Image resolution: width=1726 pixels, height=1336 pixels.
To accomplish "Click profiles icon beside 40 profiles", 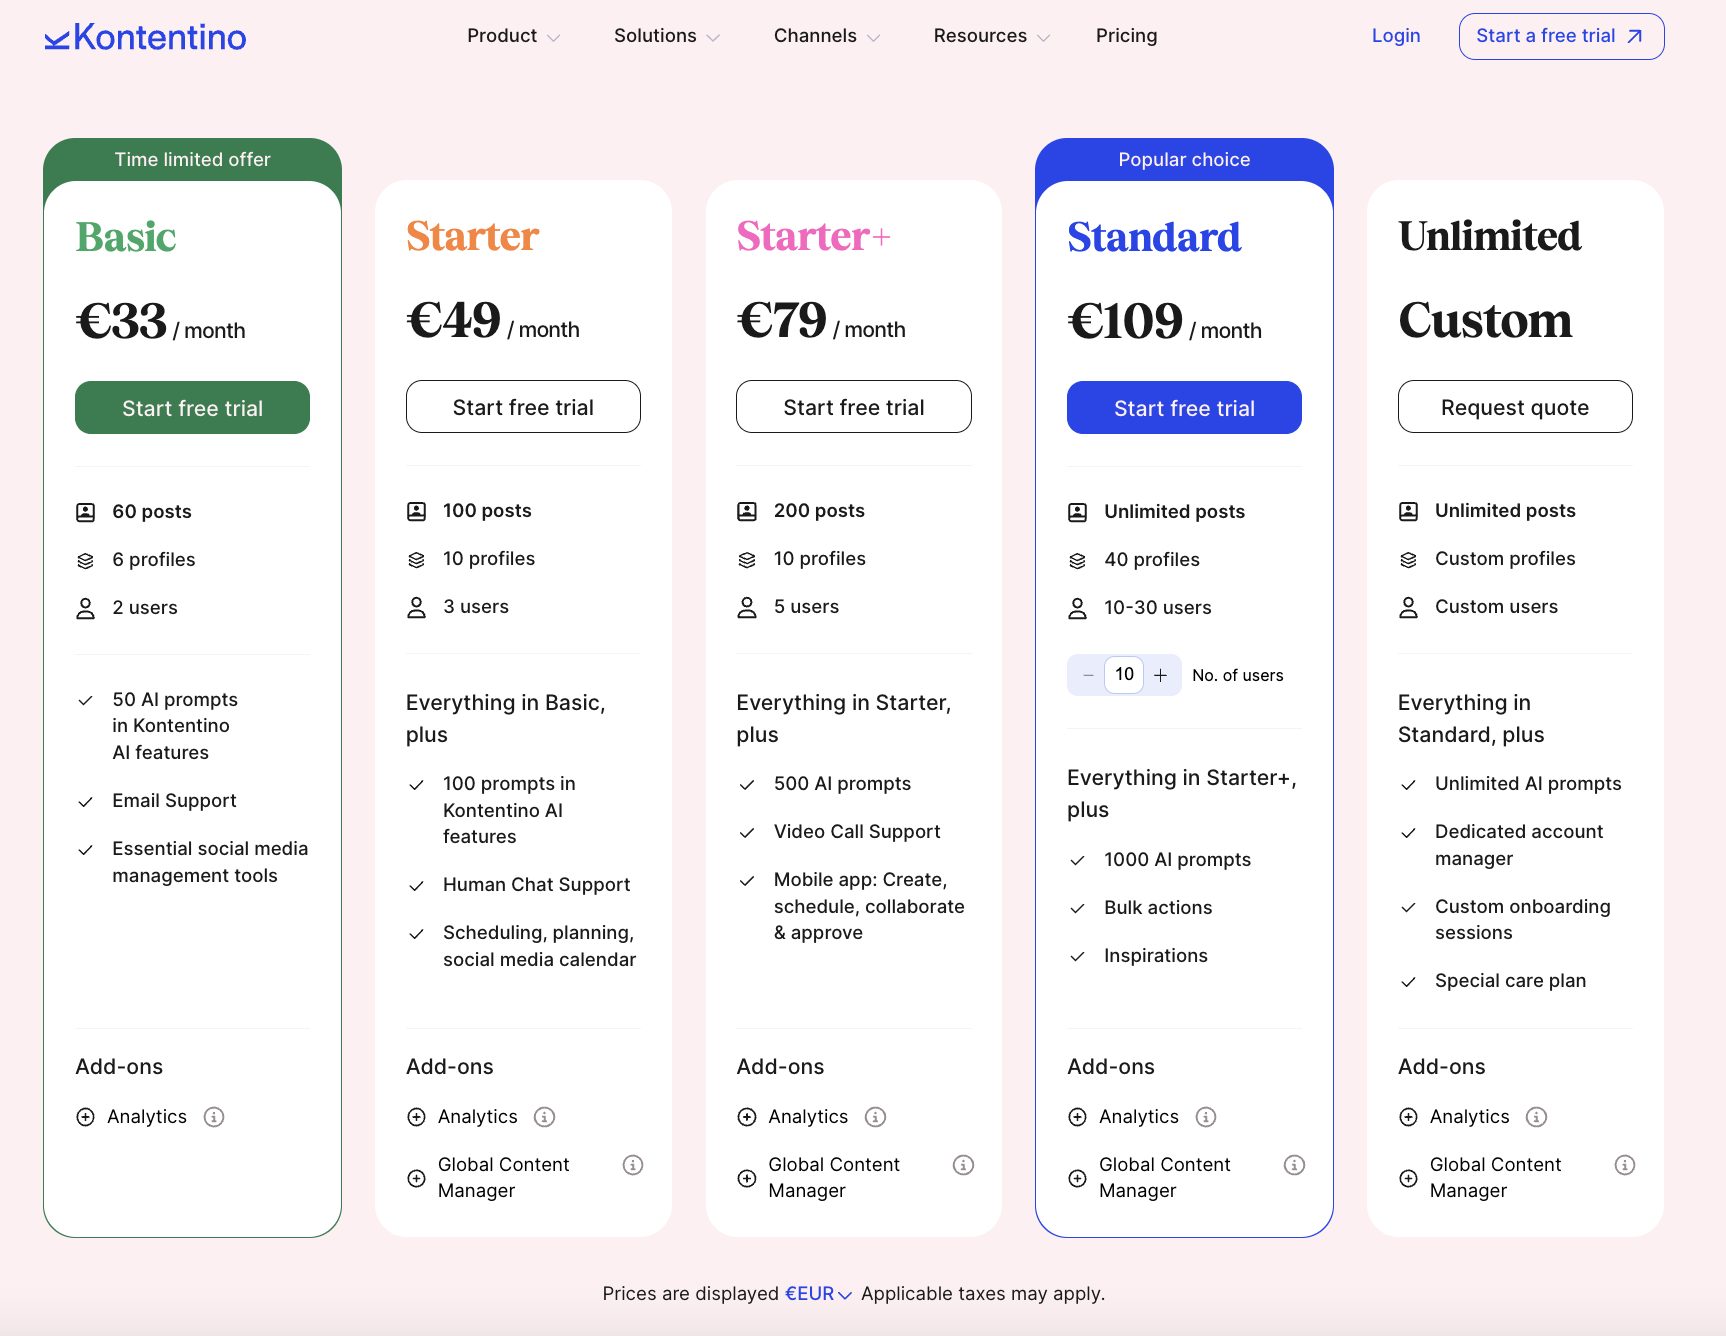I will click(1078, 561).
